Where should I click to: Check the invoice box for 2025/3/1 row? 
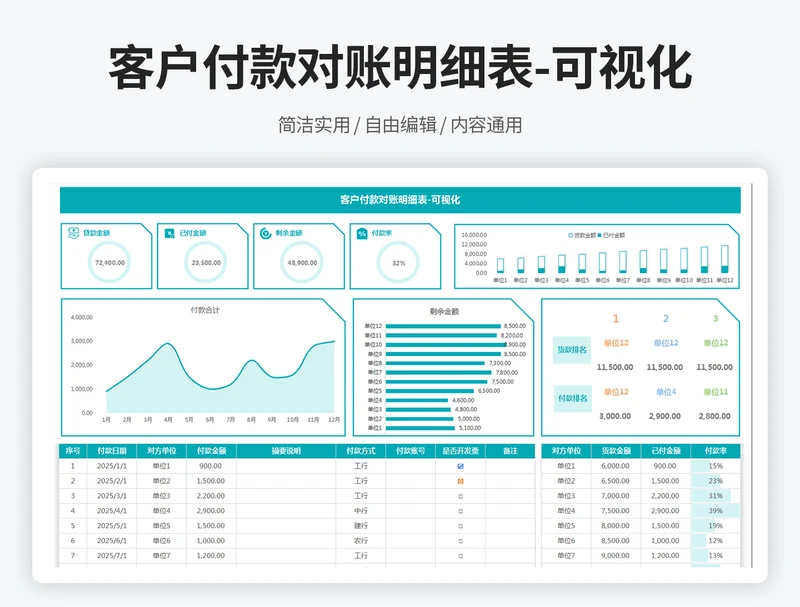(460, 496)
